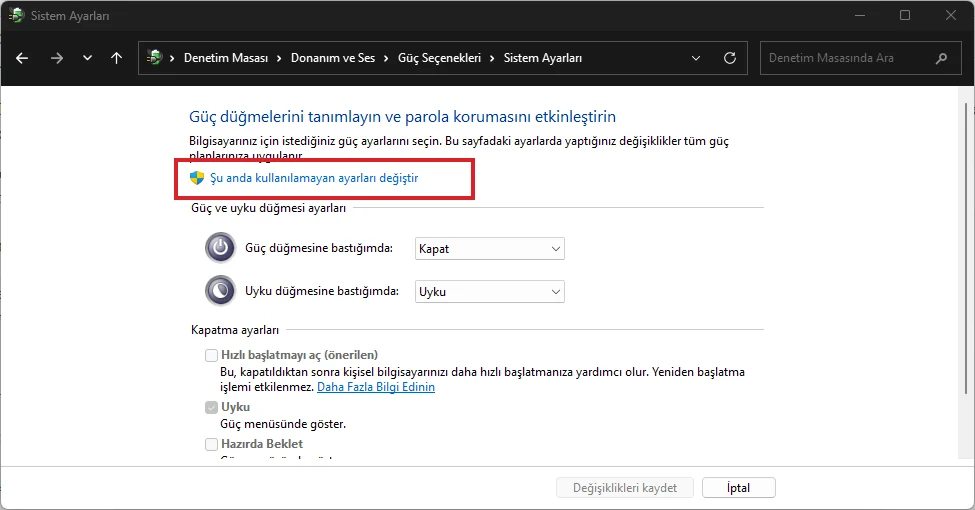The image size is (975, 510).
Task: Go back with the left arrow
Action: pyautogui.click(x=22, y=58)
